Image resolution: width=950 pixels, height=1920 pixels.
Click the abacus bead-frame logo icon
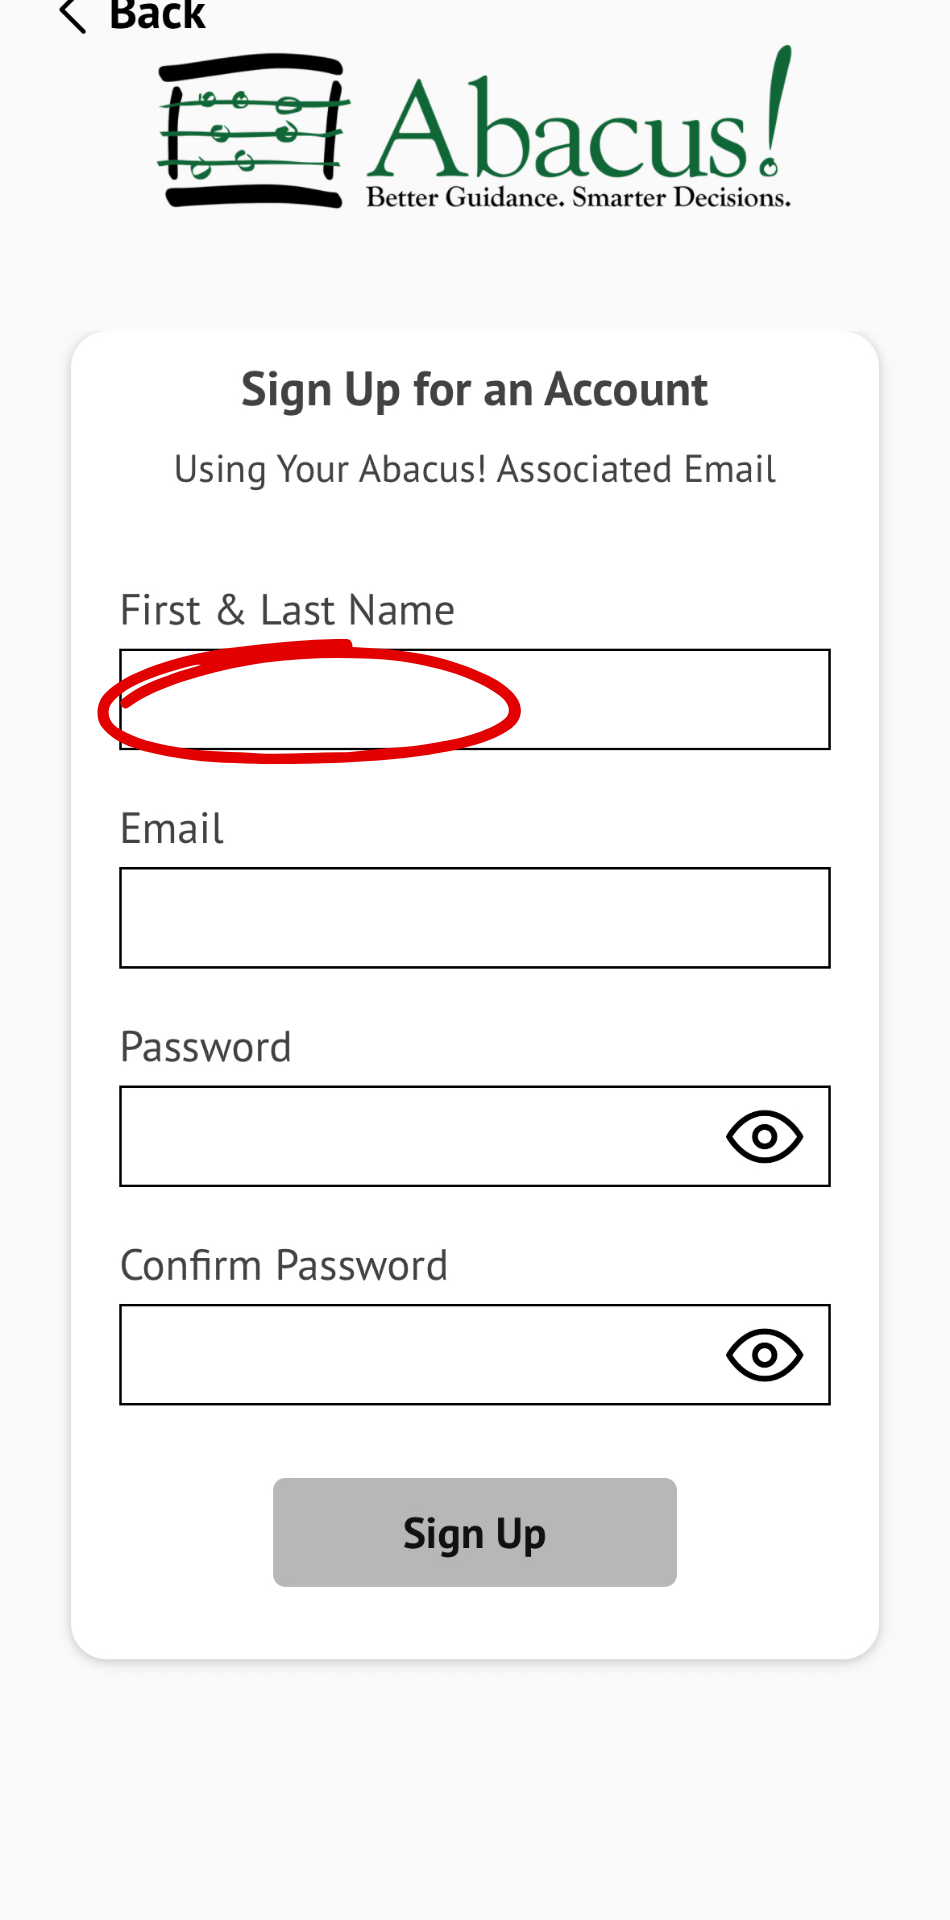pos(253,131)
